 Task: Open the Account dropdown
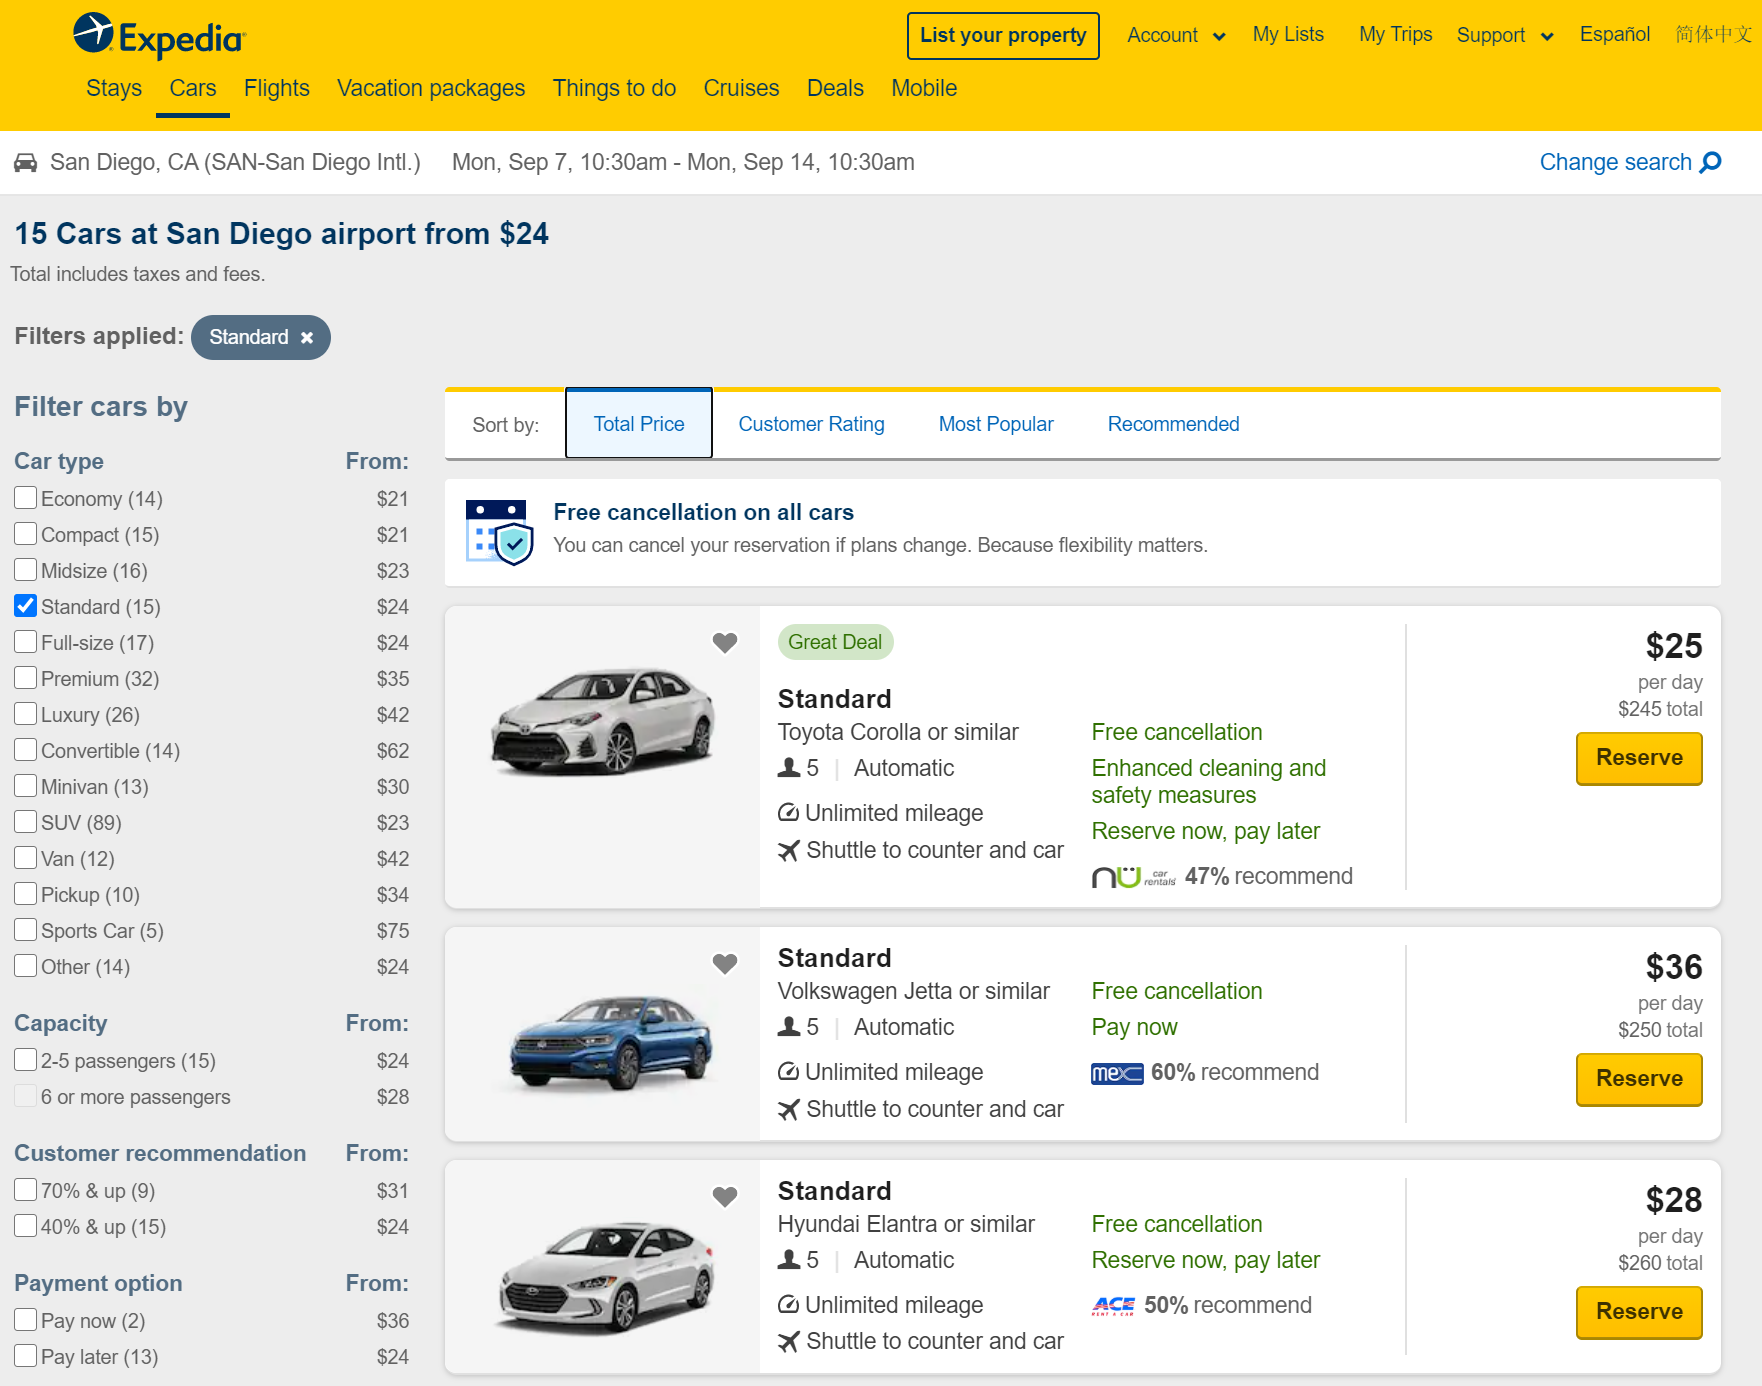[x=1175, y=34]
